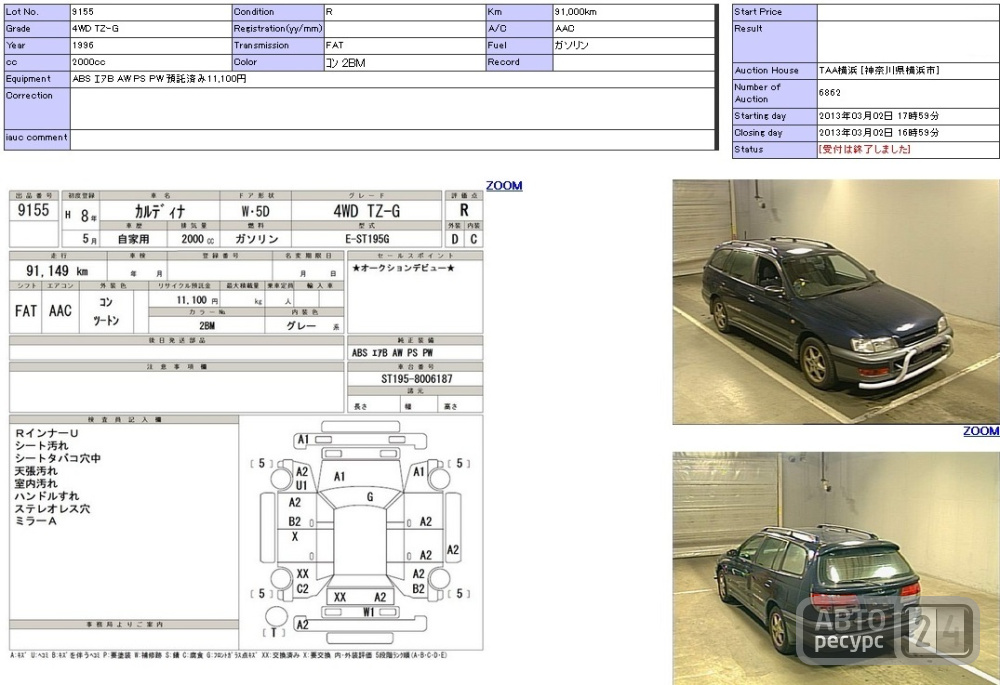Open the ZOOM link above the auction sheet
This screenshot has height=685, width=1000.
point(504,186)
